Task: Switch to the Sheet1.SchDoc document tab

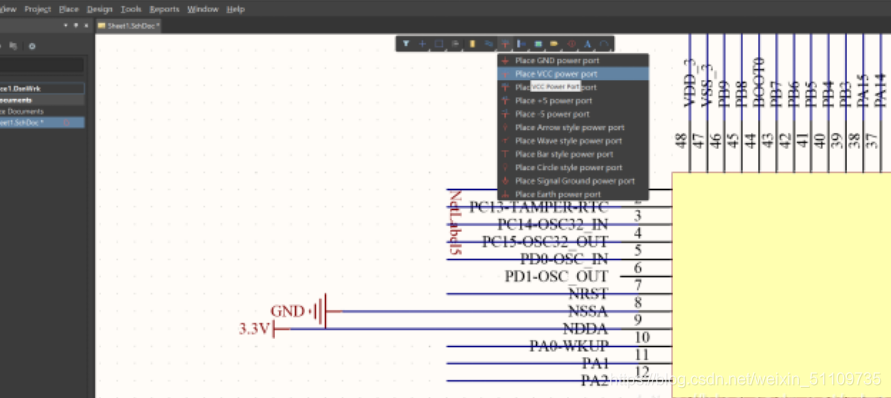Action: point(128,26)
